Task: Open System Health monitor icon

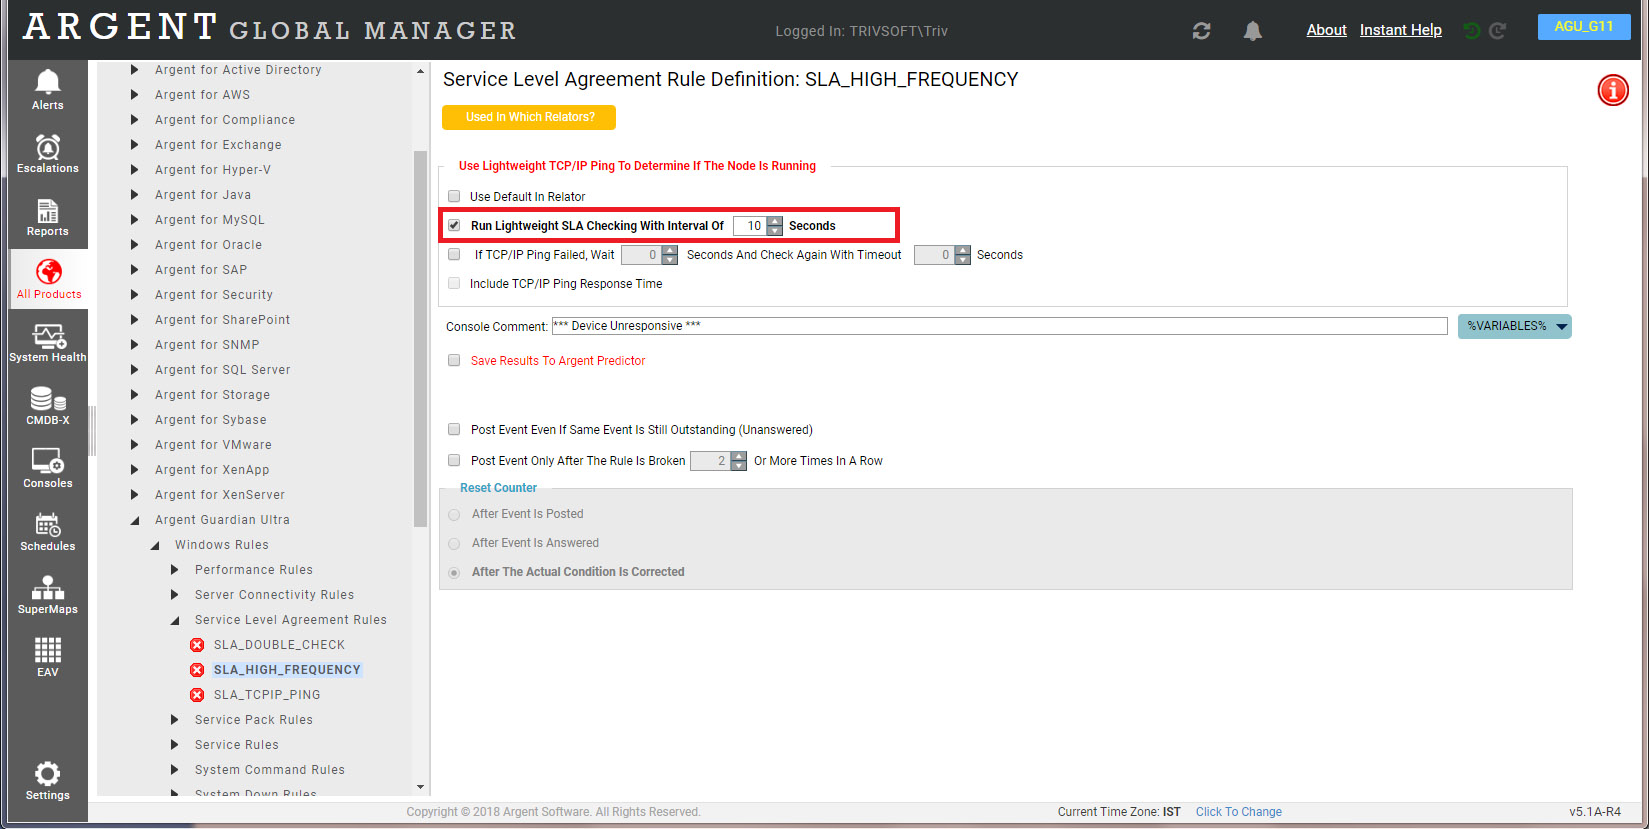Action: (x=47, y=342)
